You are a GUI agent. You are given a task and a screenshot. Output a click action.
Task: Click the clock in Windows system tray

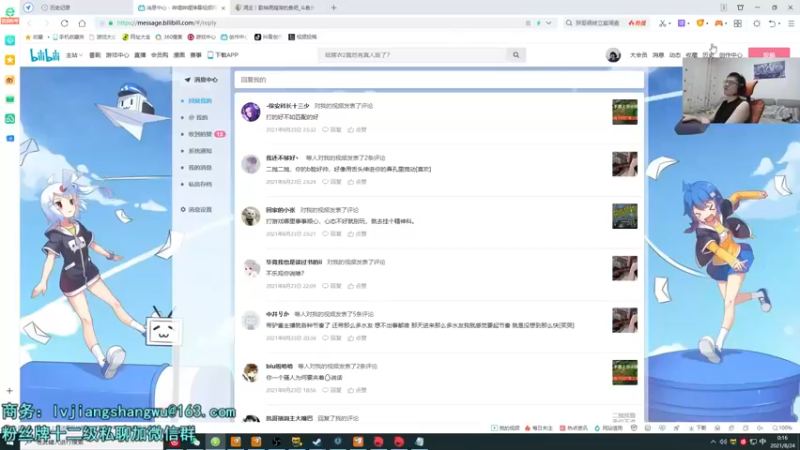(782, 441)
